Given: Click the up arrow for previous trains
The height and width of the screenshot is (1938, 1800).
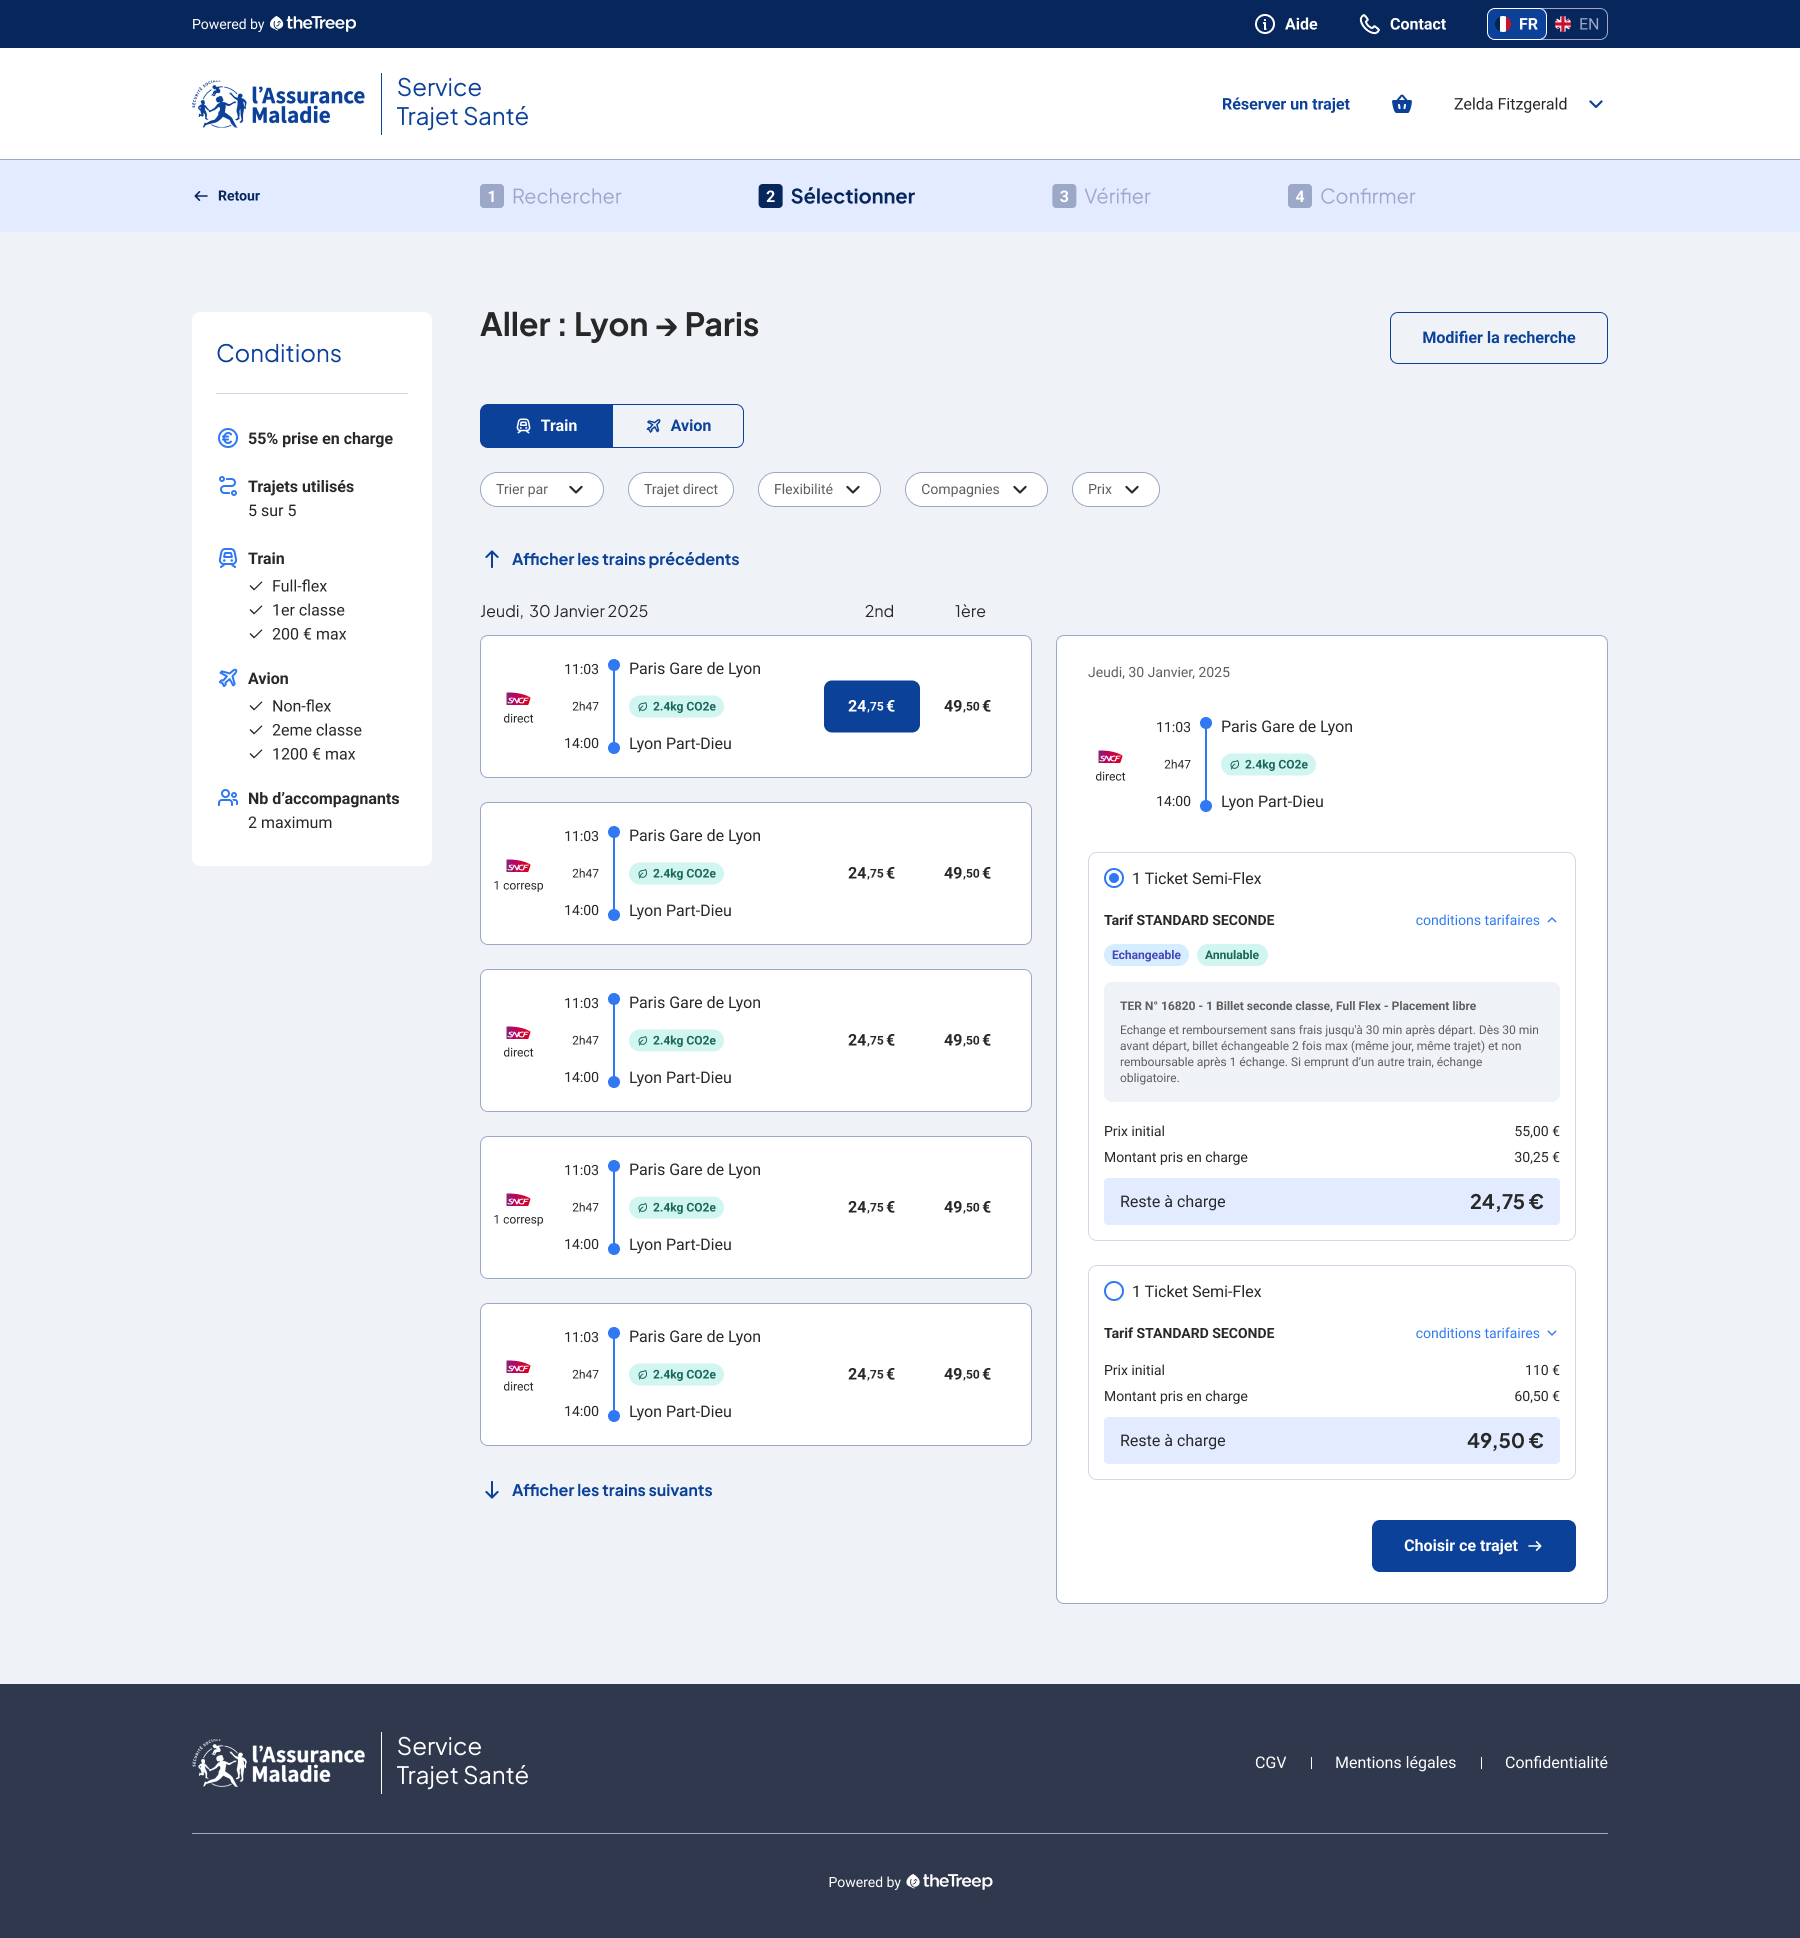Looking at the screenshot, I should (x=492, y=559).
